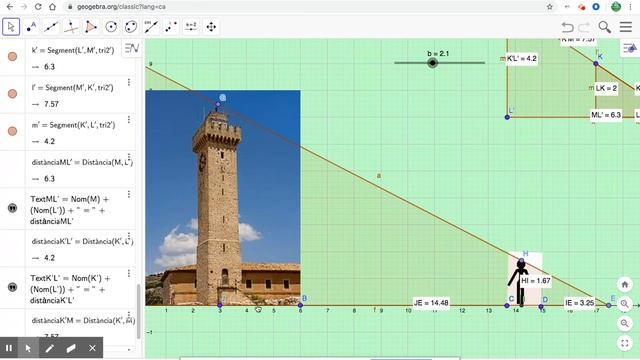
Task: Select the Move Graphics View tool
Action: 211,27
